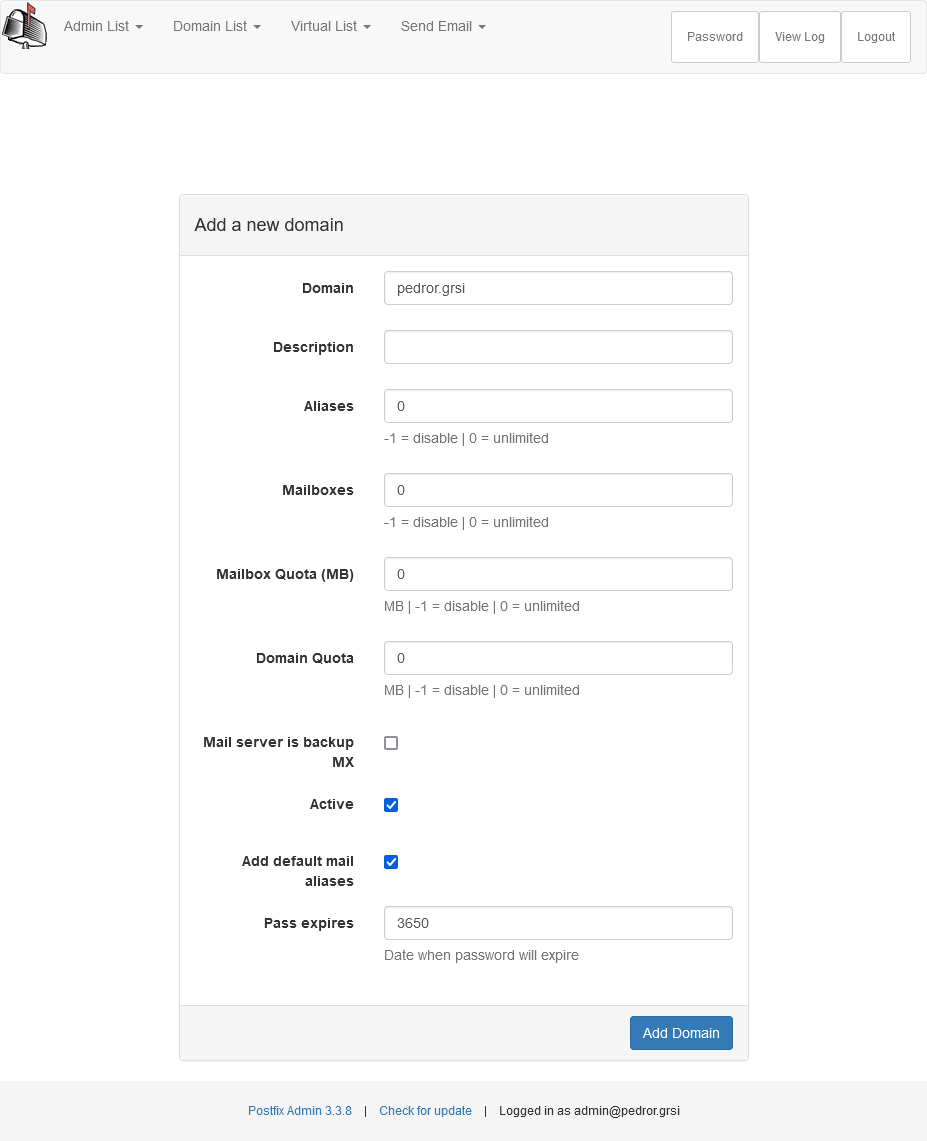
Task: Click the Mailbox Quota (MB) field
Action: pyautogui.click(x=557, y=574)
